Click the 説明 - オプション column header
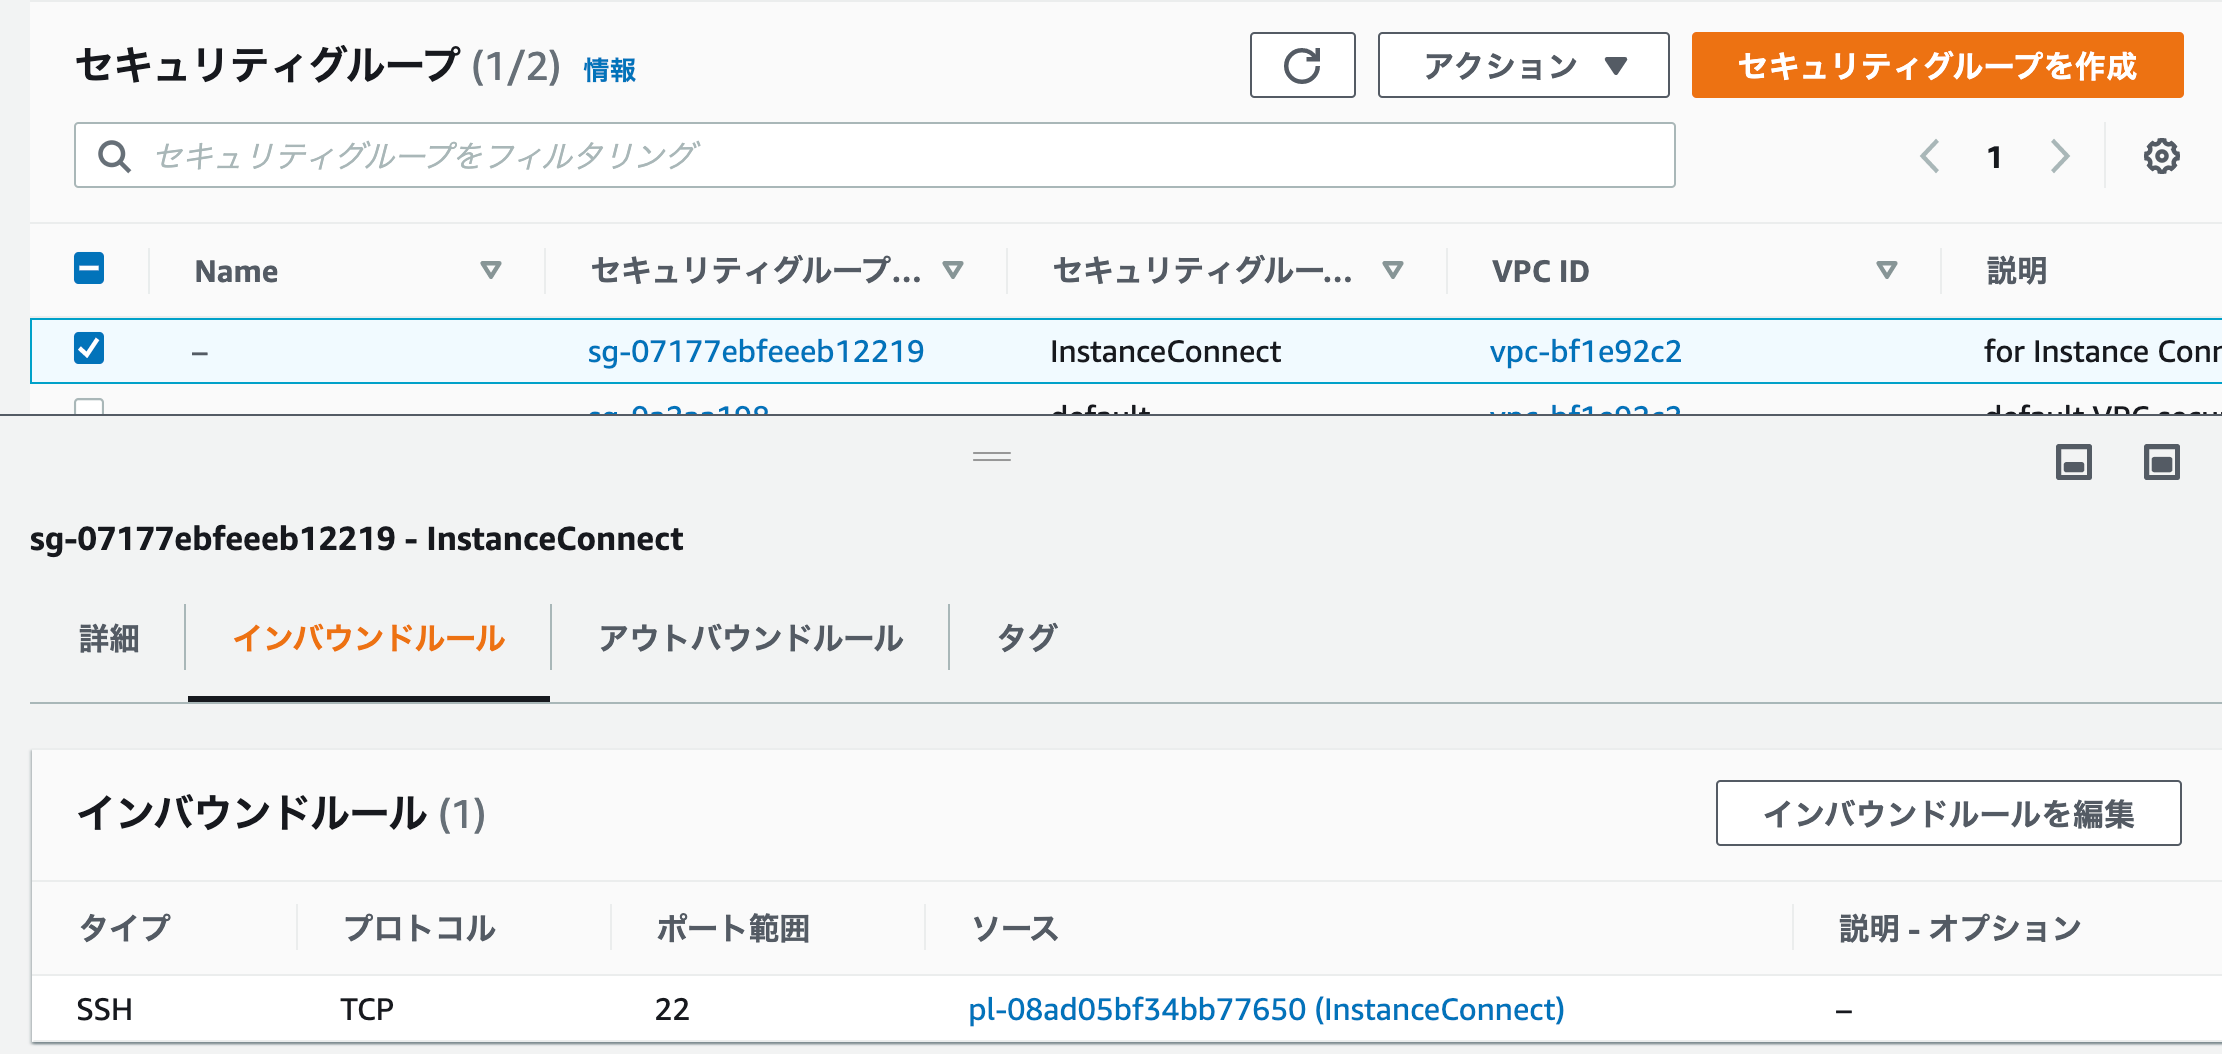 click(x=1960, y=928)
